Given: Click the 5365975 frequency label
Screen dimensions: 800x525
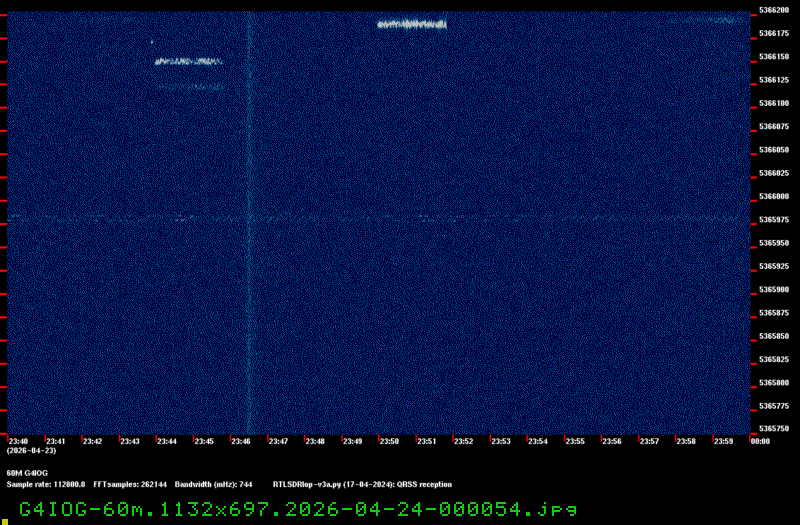Looking at the screenshot, I should [774, 220].
